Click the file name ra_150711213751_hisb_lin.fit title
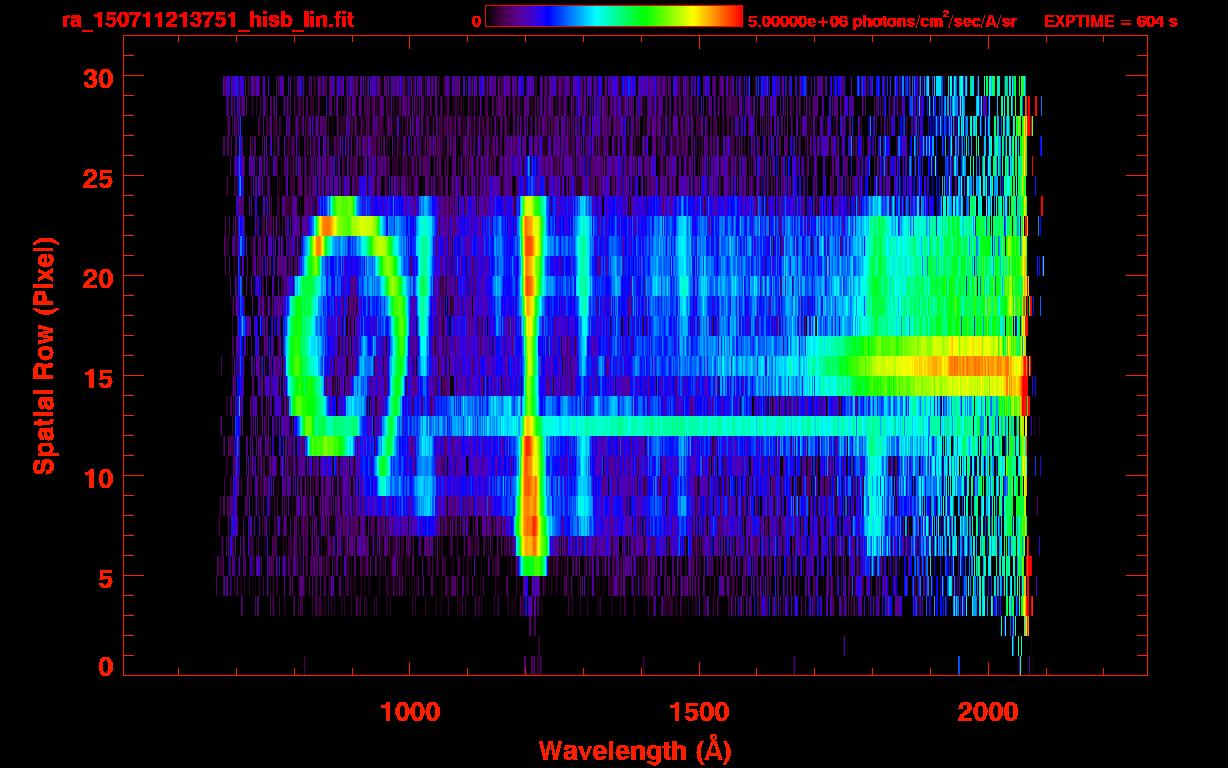The width and height of the screenshot is (1228, 768). (207, 20)
